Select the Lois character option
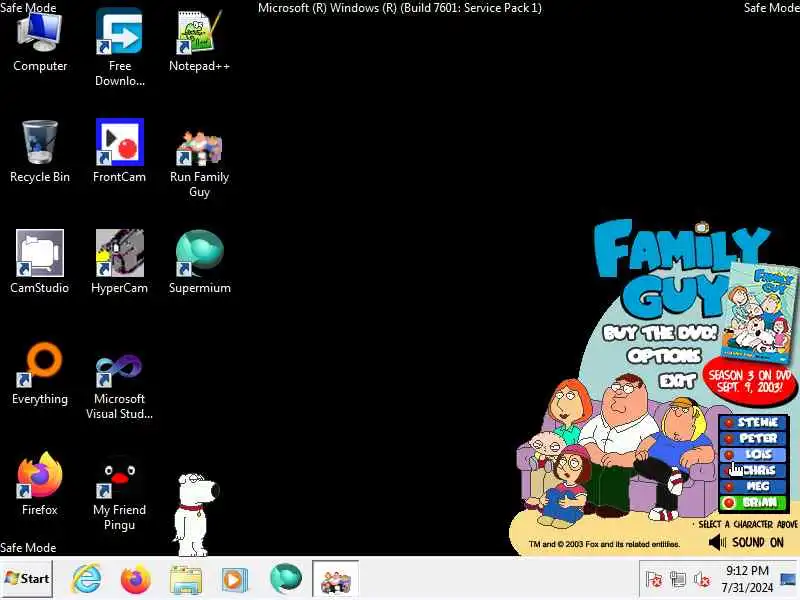Viewport: 800px width, 600px height. pos(753,454)
